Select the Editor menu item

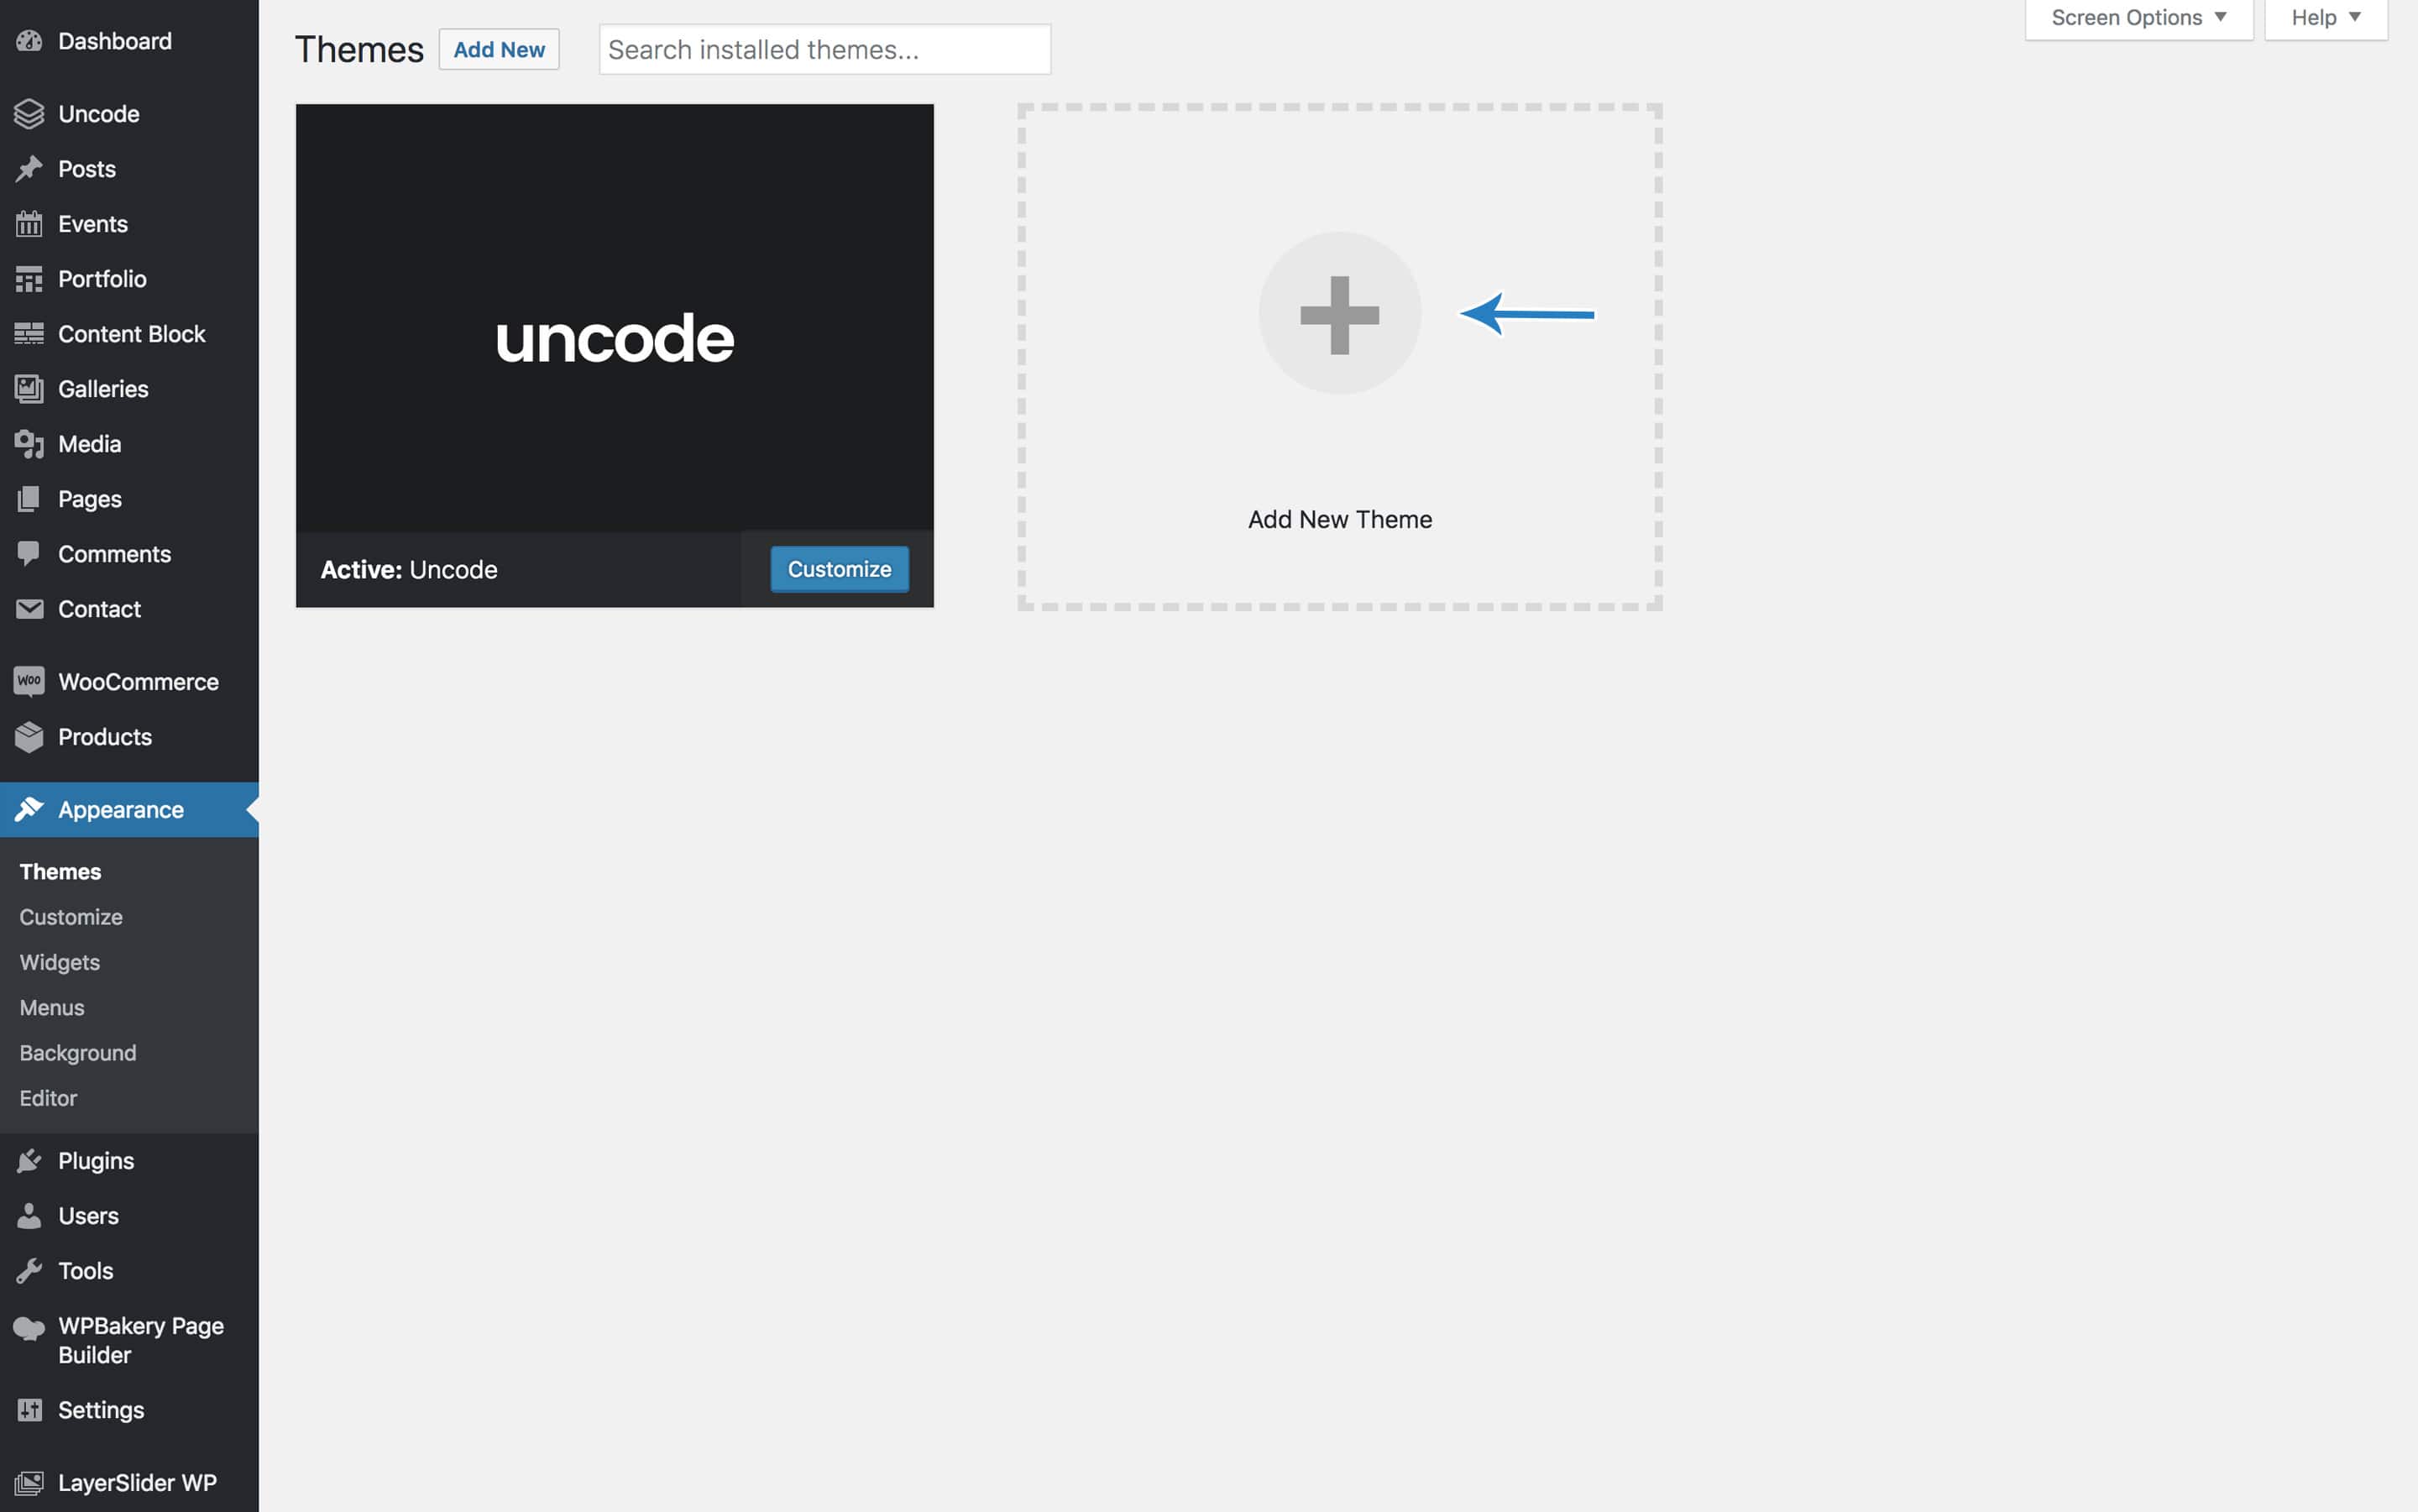tap(47, 1097)
